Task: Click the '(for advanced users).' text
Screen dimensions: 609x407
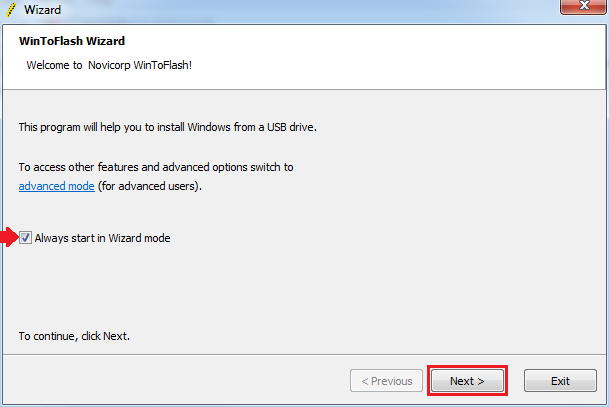Action: tap(150, 186)
